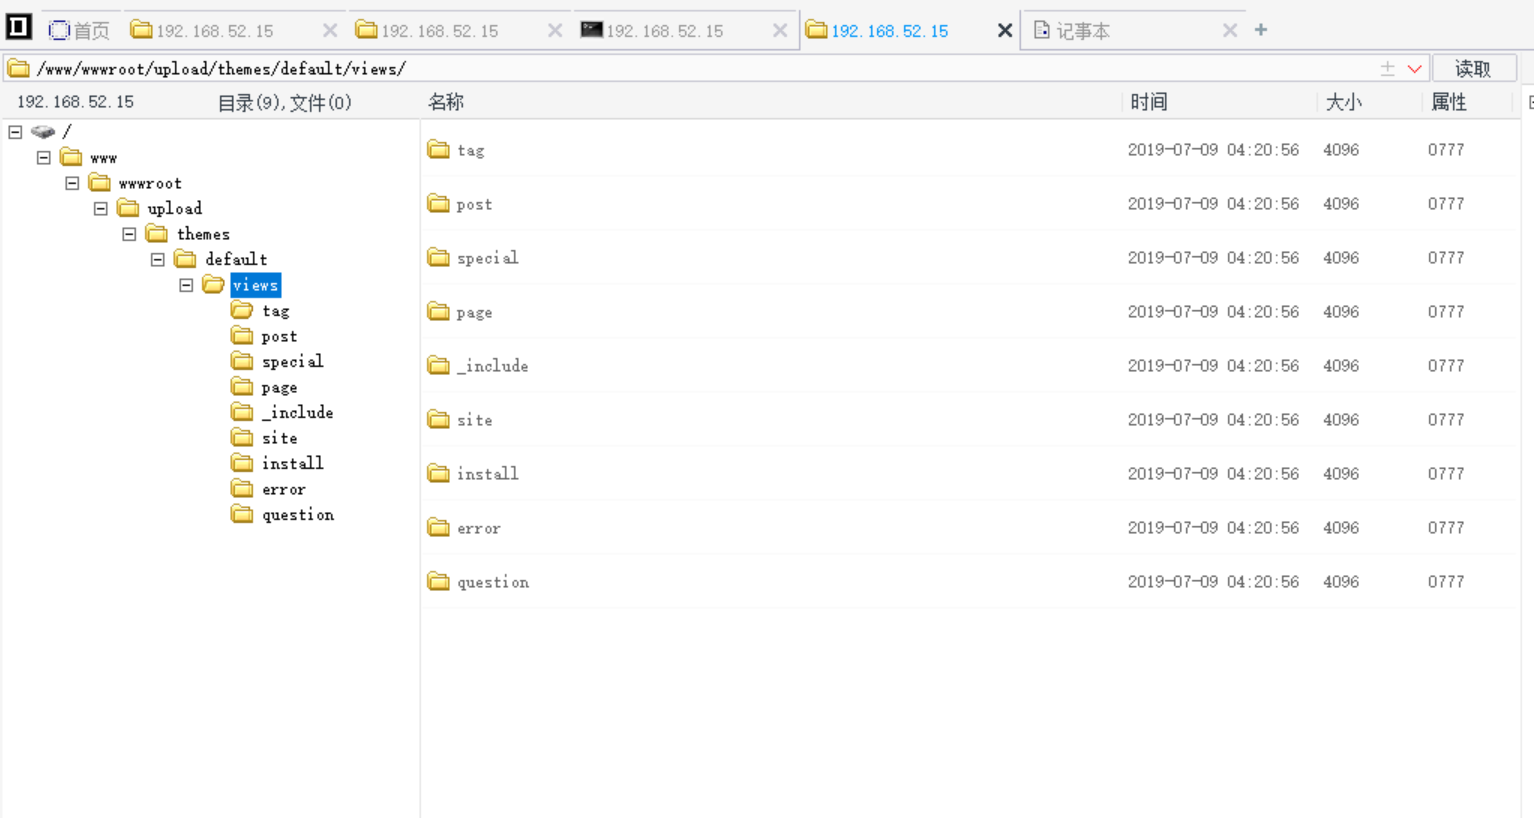The height and width of the screenshot is (818, 1534).
Task: Add a new tab with plus button
Action: click(x=1261, y=30)
